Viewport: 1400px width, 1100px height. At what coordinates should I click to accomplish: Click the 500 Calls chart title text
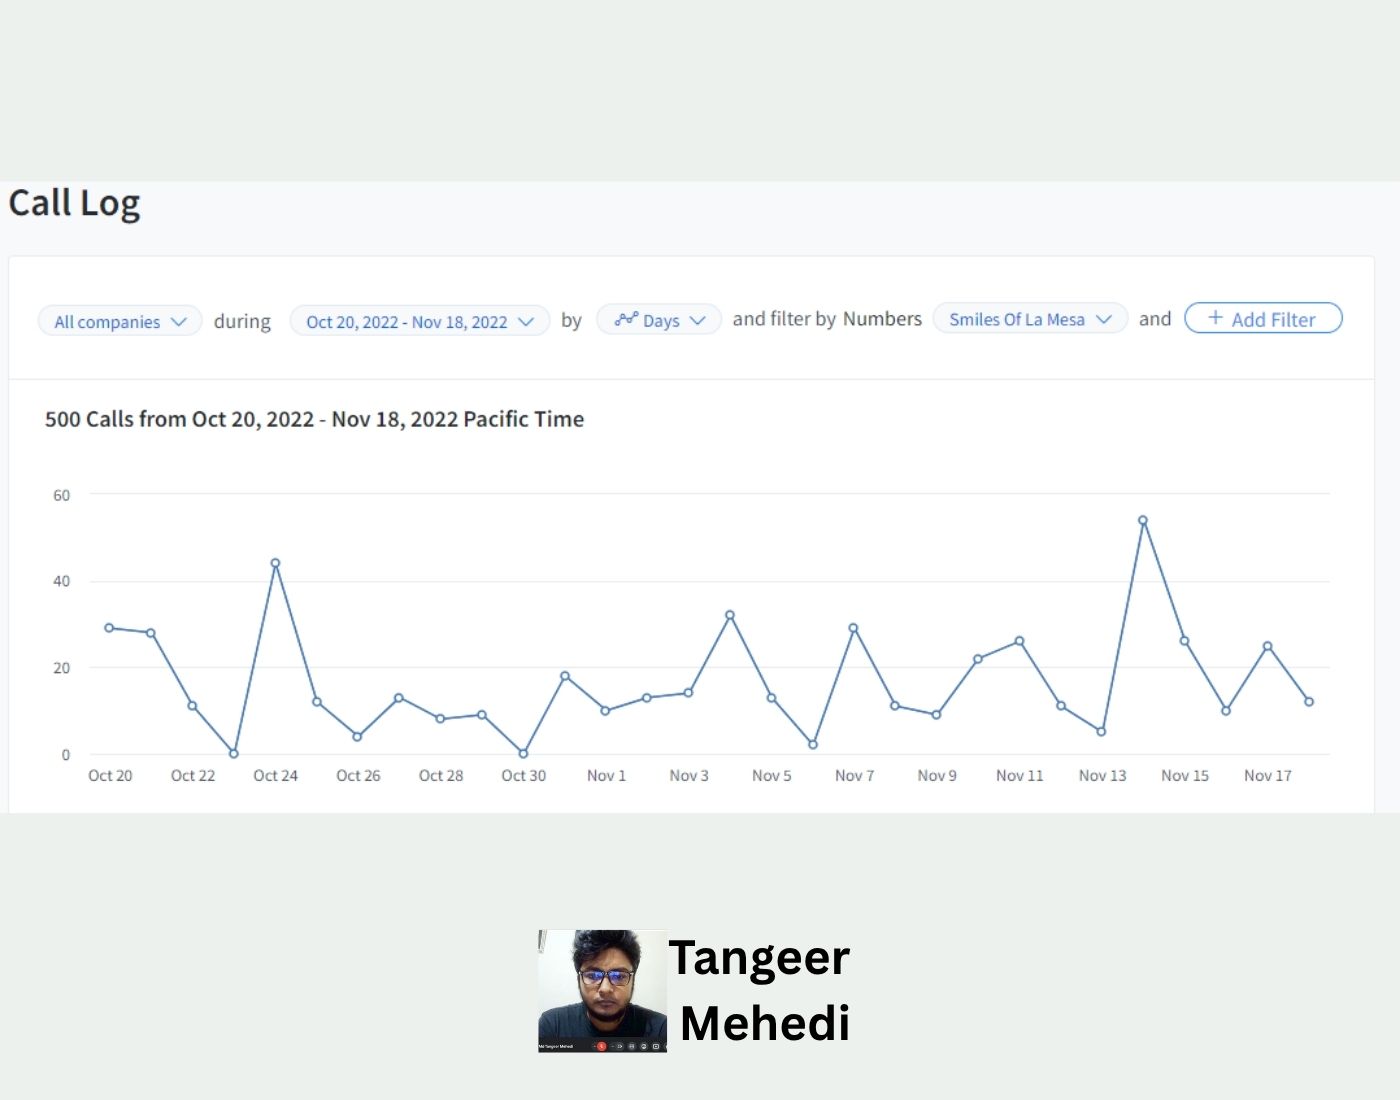point(314,419)
